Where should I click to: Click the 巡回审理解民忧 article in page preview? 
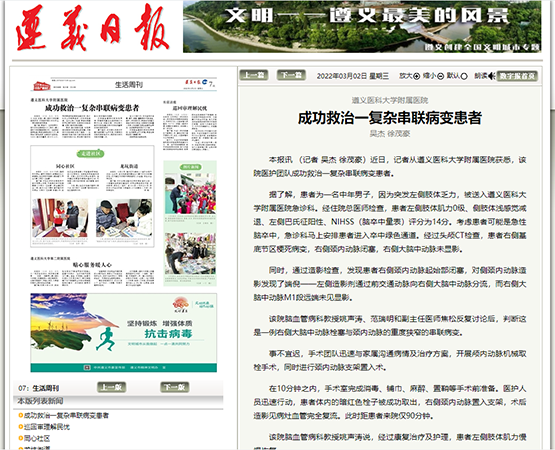190,126
